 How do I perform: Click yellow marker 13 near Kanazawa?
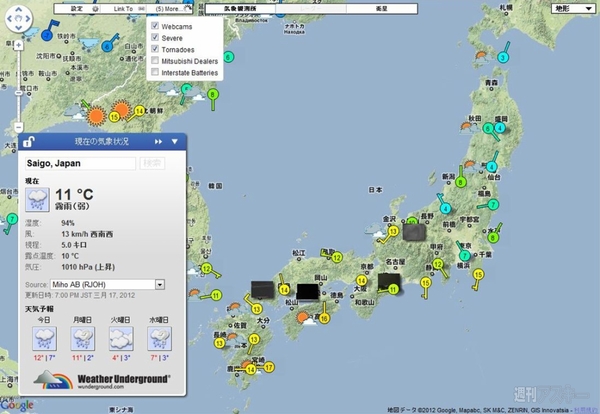[x=393, y=231]
